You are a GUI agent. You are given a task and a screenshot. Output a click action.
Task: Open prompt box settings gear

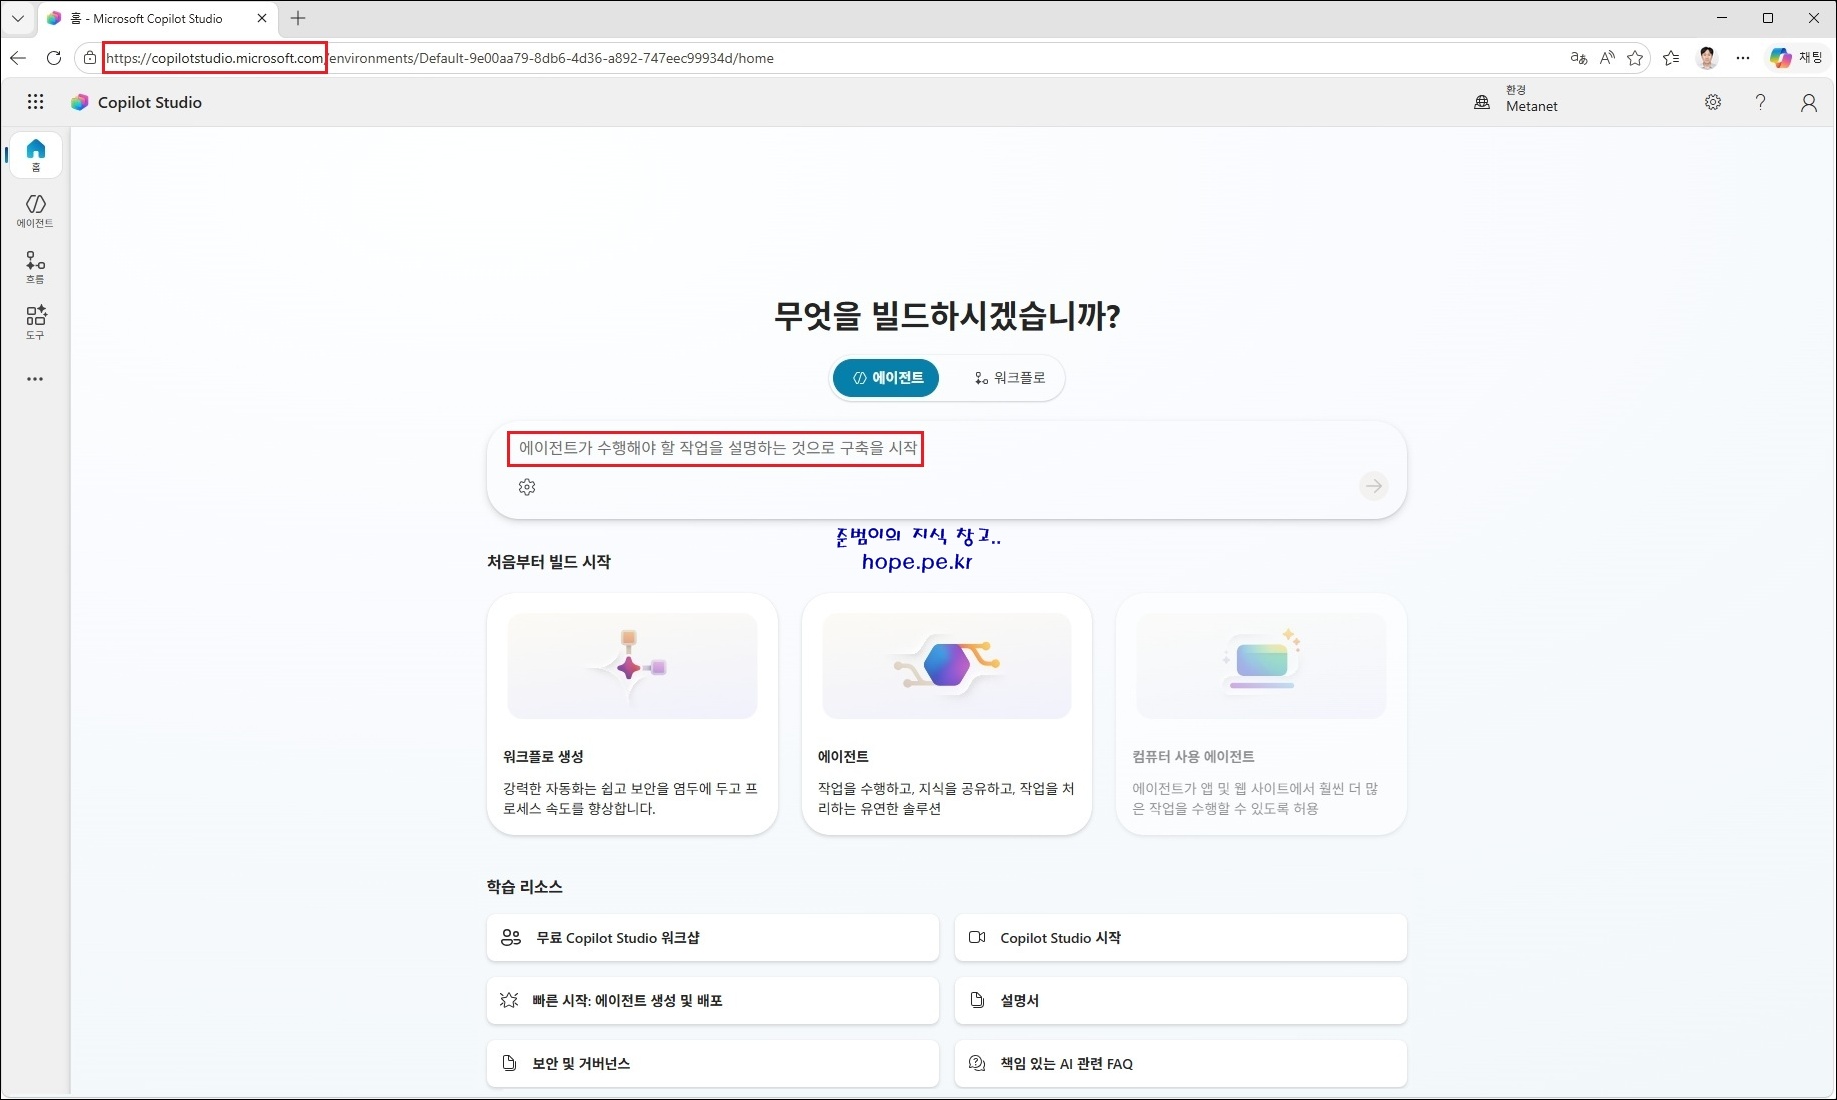pos(527,487)
